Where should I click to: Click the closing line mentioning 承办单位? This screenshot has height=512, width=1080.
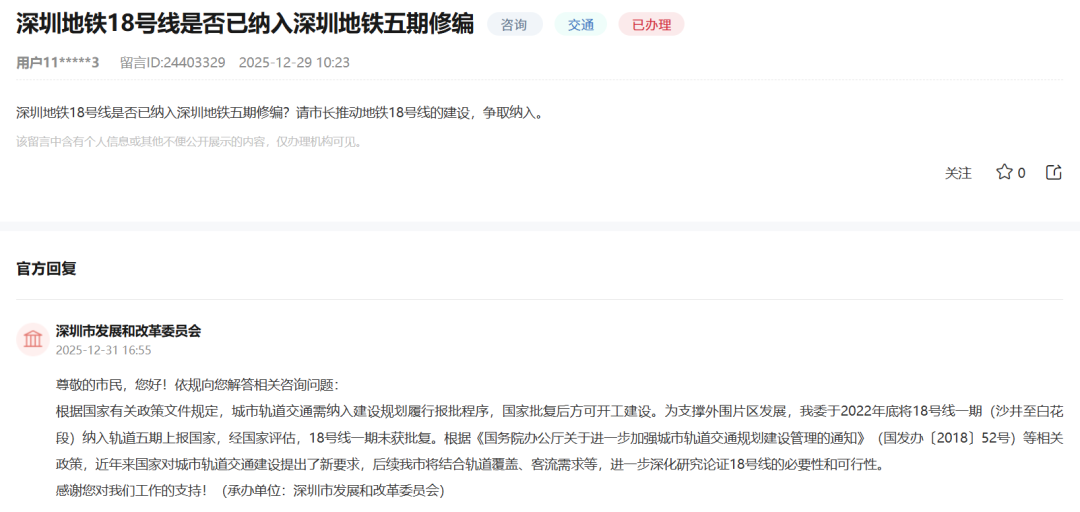point(250,490)
